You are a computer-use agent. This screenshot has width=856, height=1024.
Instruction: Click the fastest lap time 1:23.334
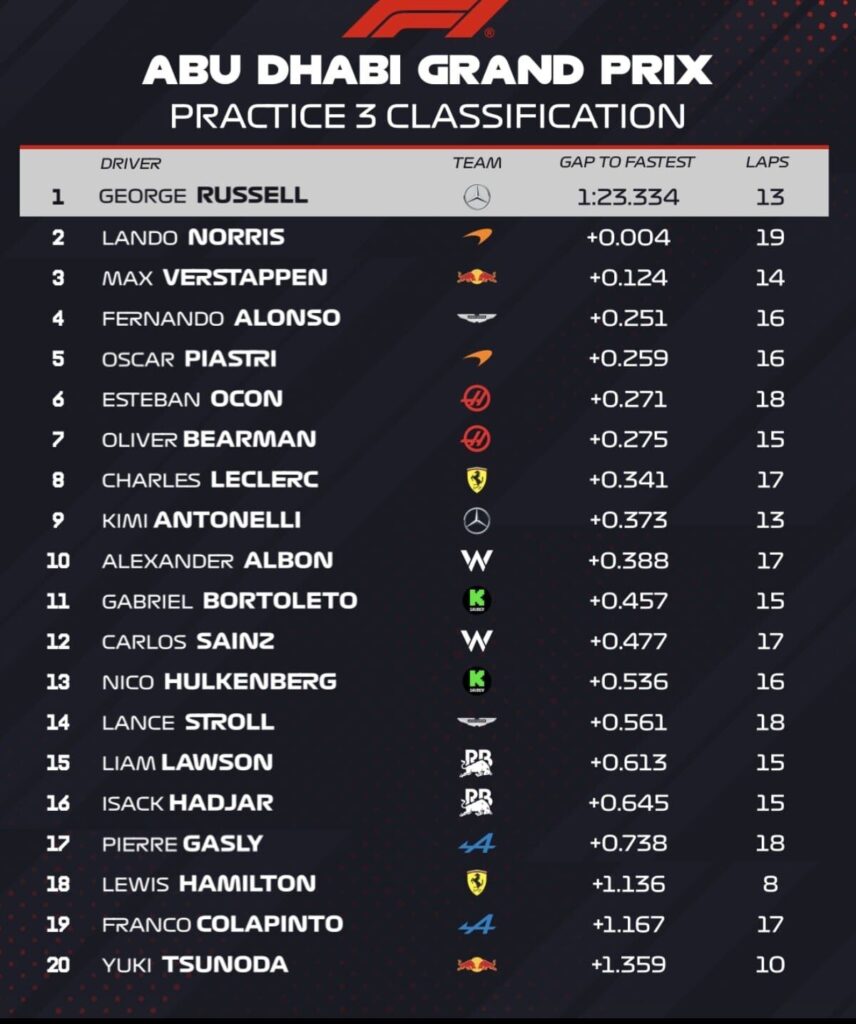point(627,197)
